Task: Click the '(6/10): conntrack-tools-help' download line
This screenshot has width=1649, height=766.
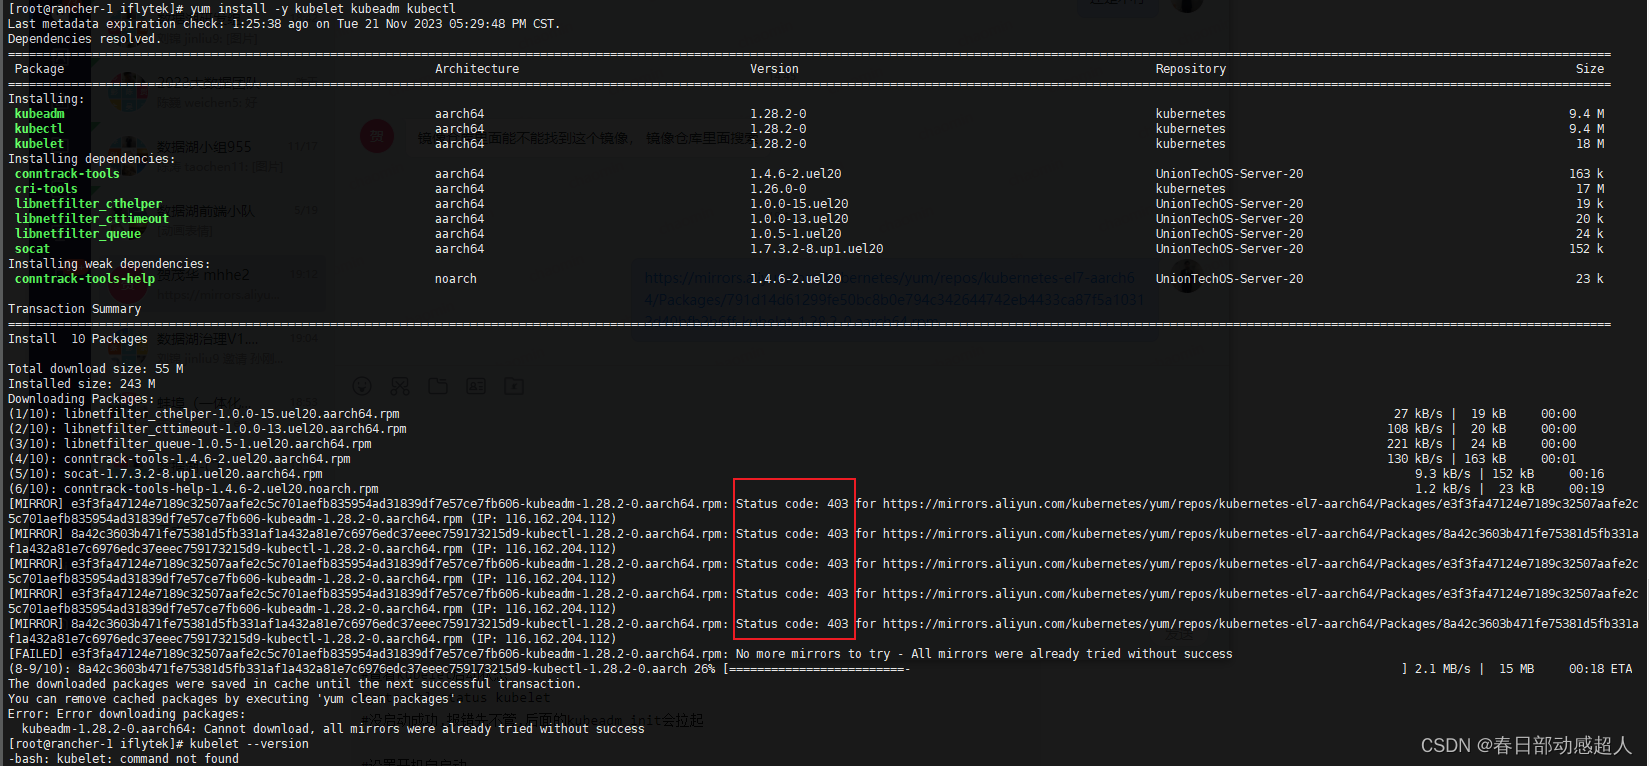Action: pyautogui.click(x=193, y=488)
